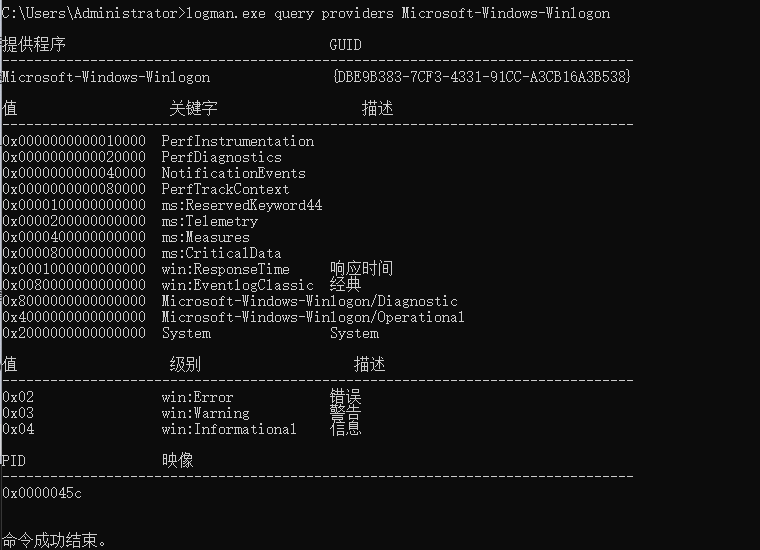Click the win:EventlogClassic keyword
Viewport: 760px width, 550px height.
pyautogui.click(x=238, y=285)
